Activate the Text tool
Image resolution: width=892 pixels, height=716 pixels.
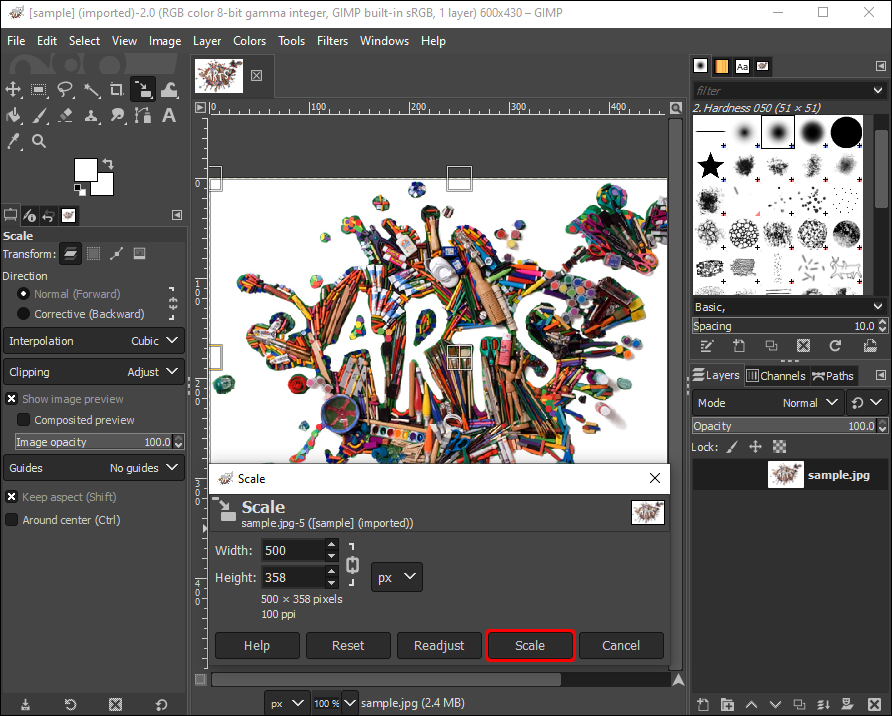[x=170, y=116]
